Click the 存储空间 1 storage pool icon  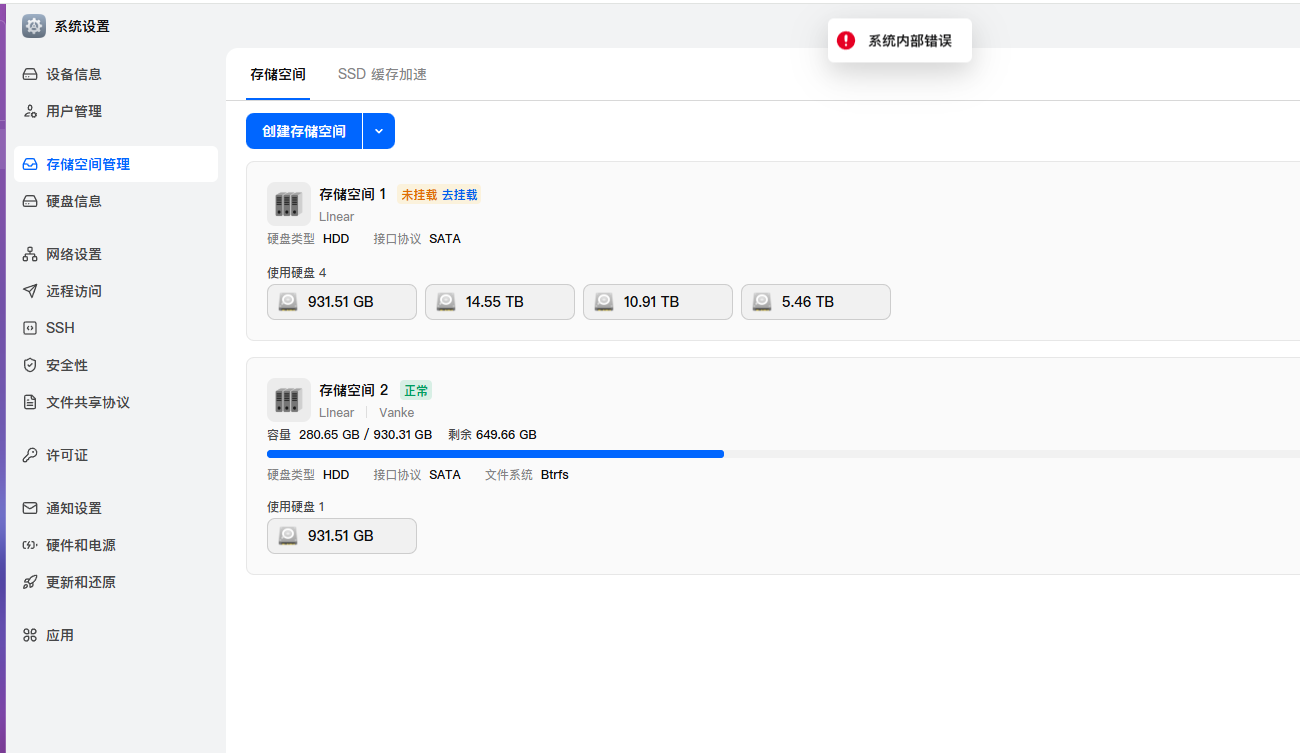(288, 203)
